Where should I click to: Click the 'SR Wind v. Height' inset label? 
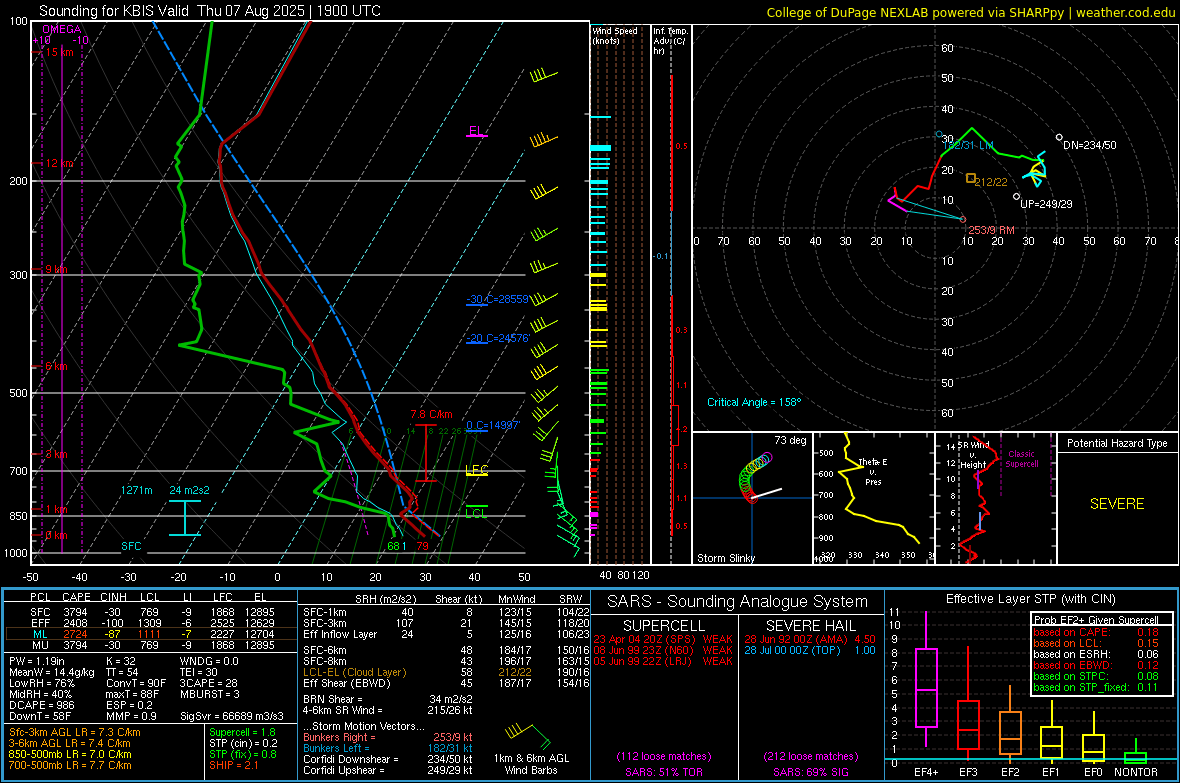pyautogui.click(x=973, y=455)
